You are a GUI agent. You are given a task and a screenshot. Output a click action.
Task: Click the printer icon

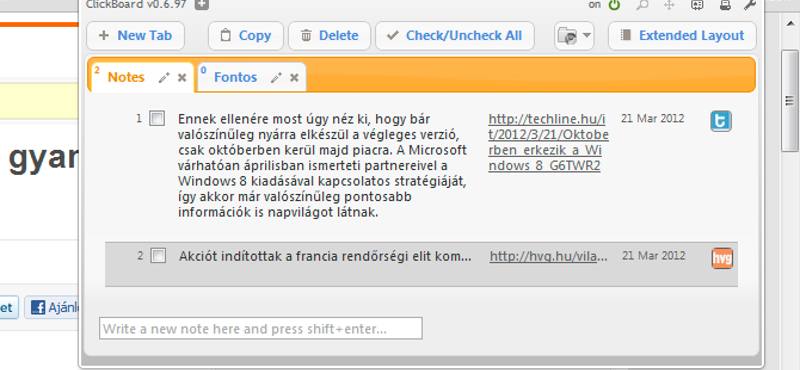coord(724,5)
